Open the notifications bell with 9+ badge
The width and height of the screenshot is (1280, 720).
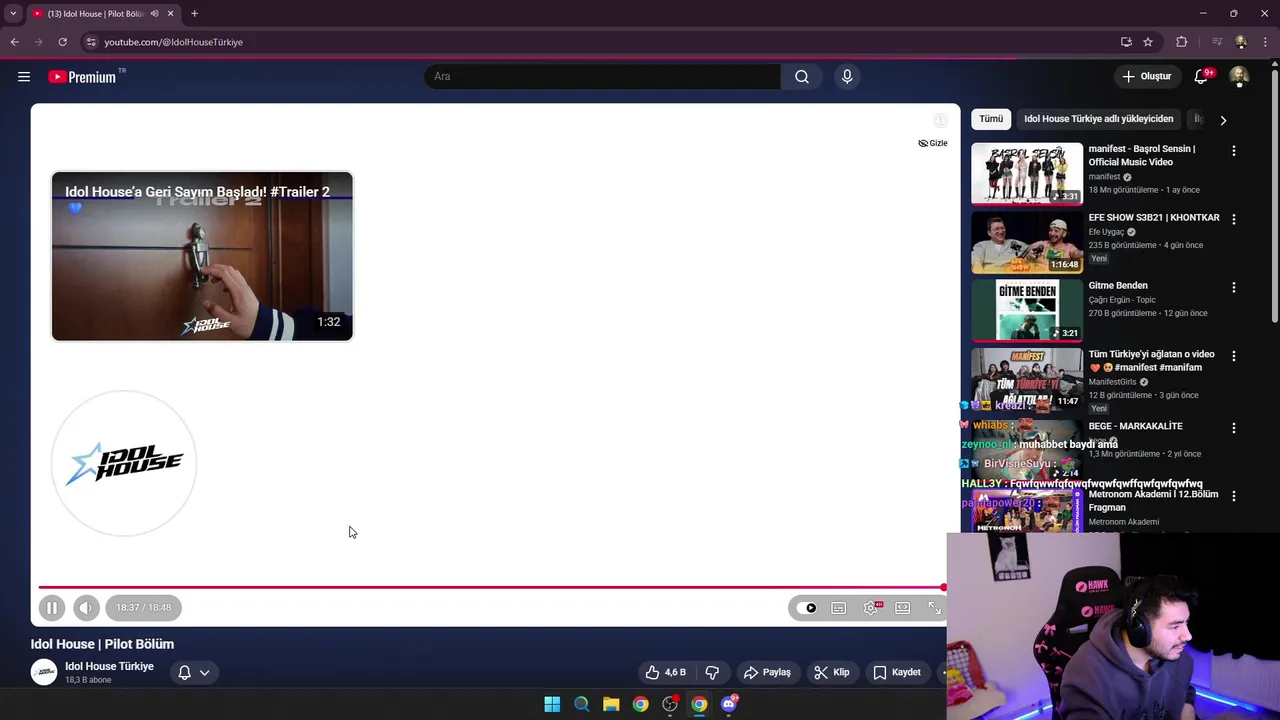1202,76
